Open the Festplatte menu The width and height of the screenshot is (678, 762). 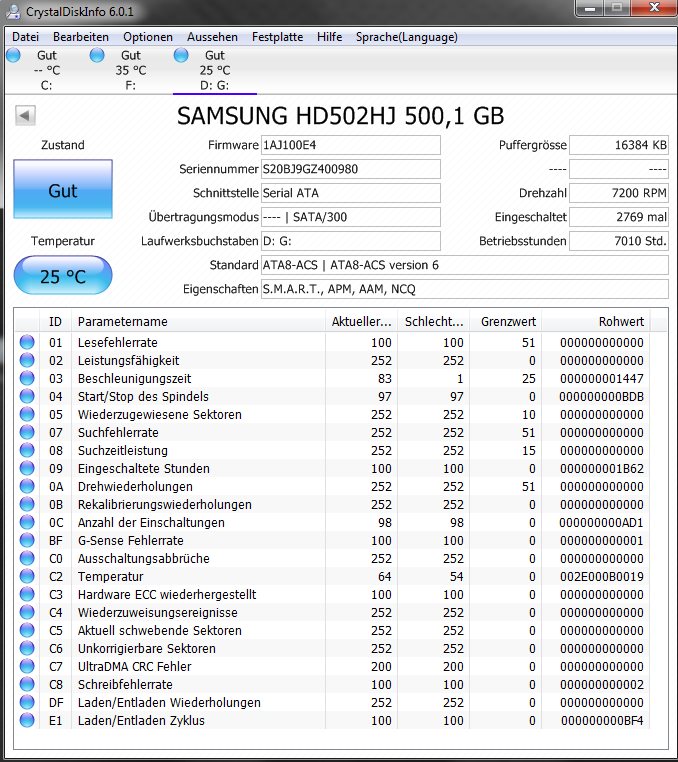(278, 37)
